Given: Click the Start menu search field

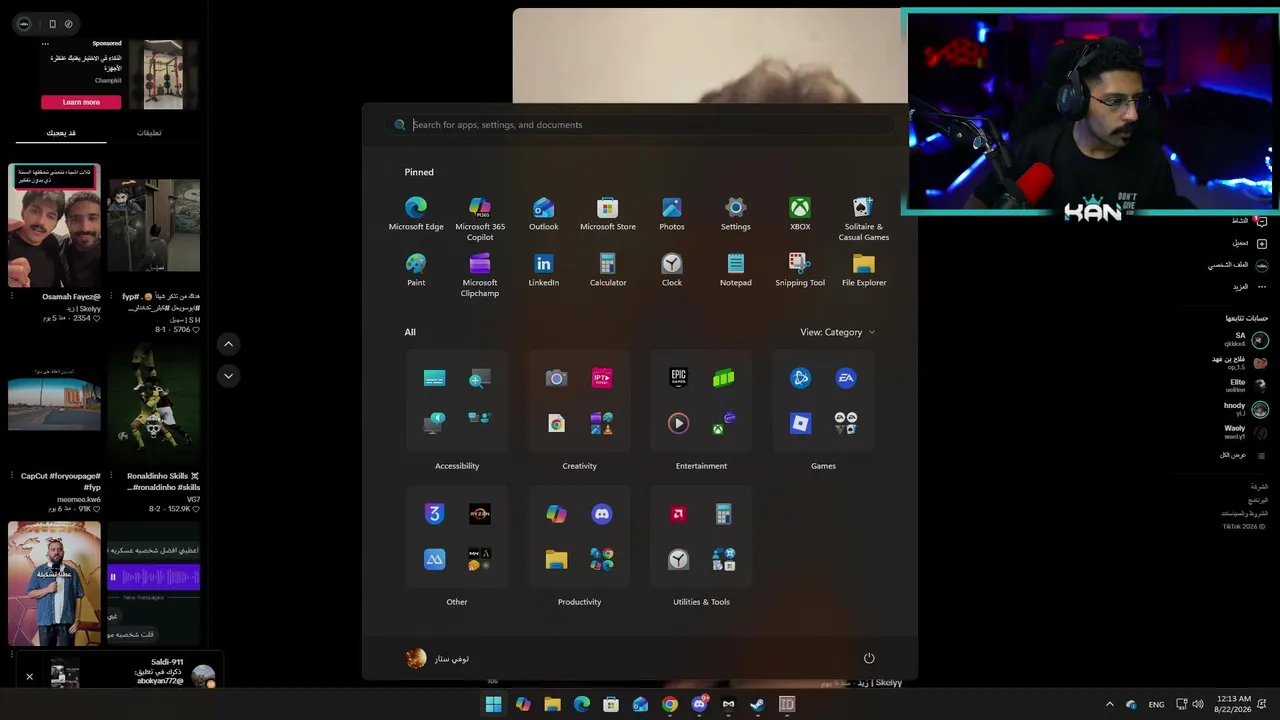Looking at the screenshot, I should click(640, 125).
